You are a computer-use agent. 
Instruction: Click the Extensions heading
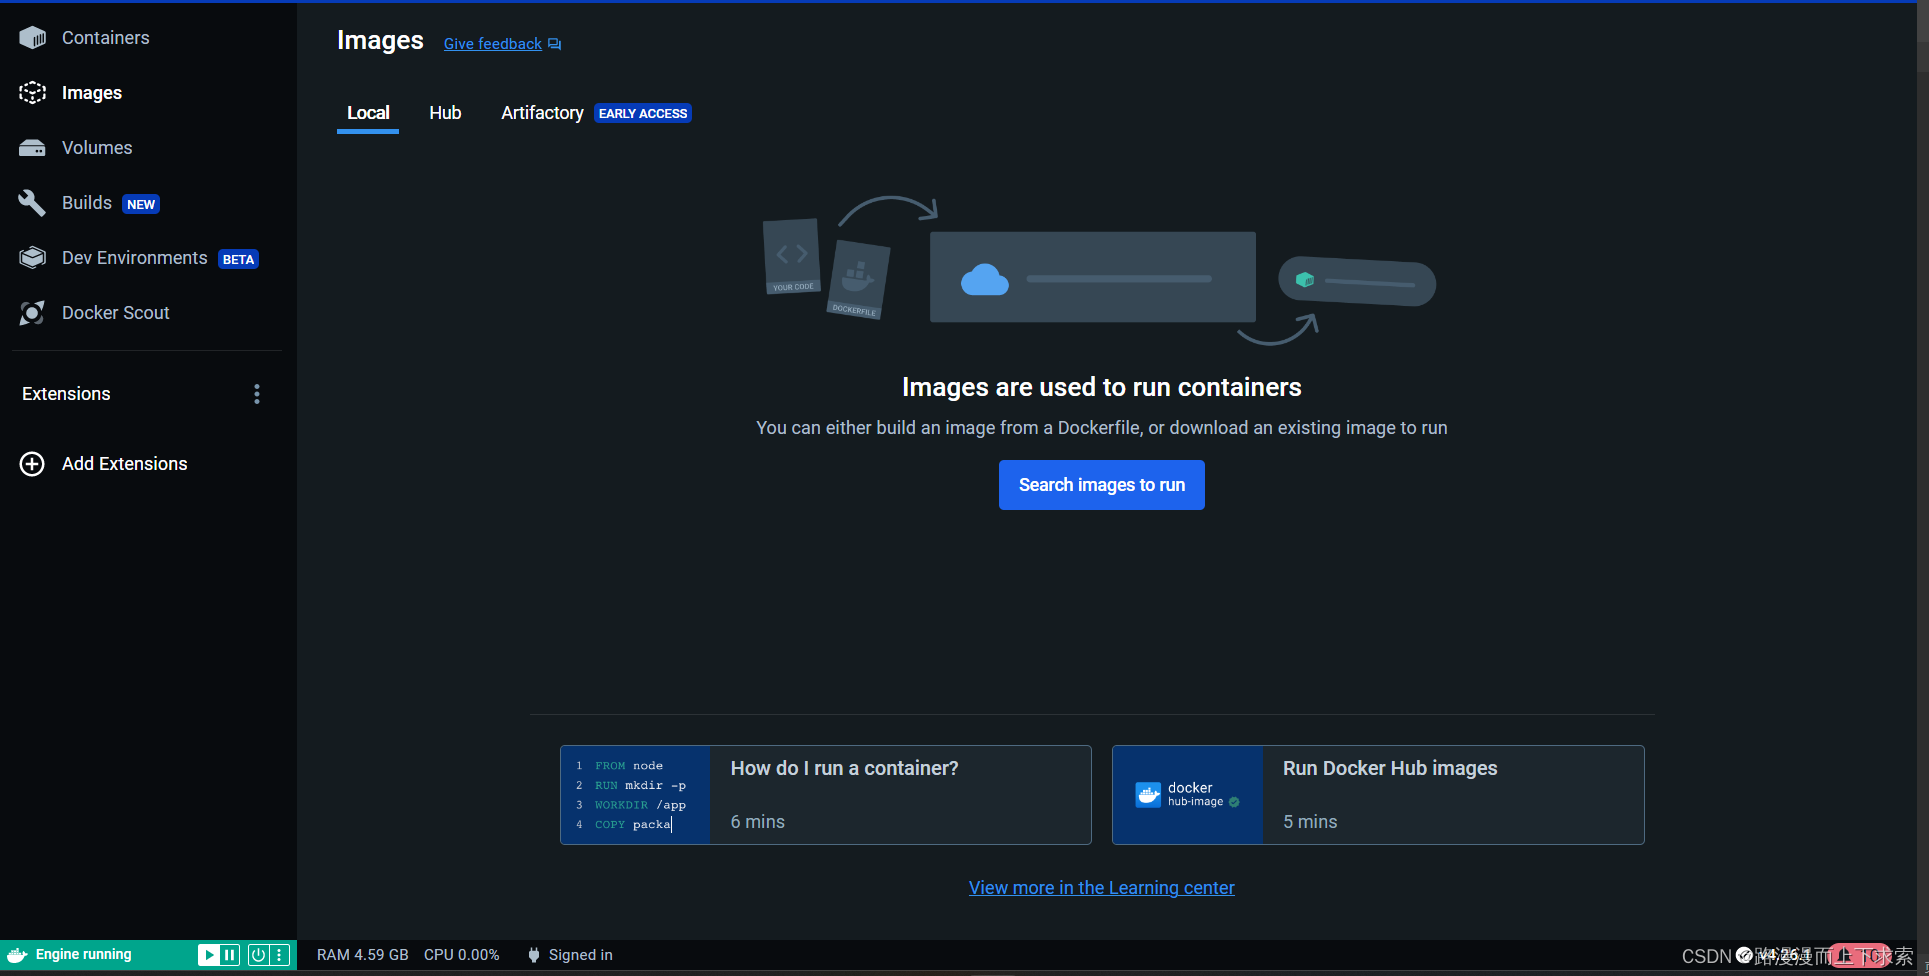pos(66,394)
